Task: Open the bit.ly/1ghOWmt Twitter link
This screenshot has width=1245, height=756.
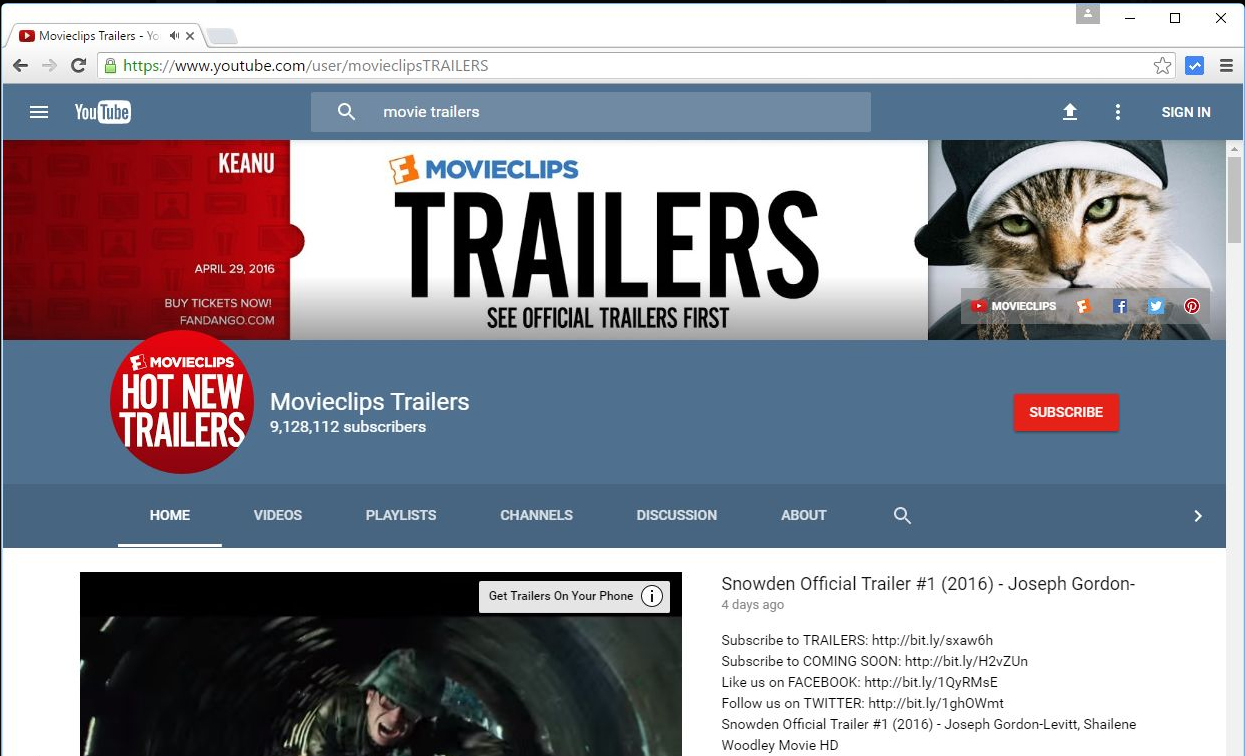Action: (936, 703)
